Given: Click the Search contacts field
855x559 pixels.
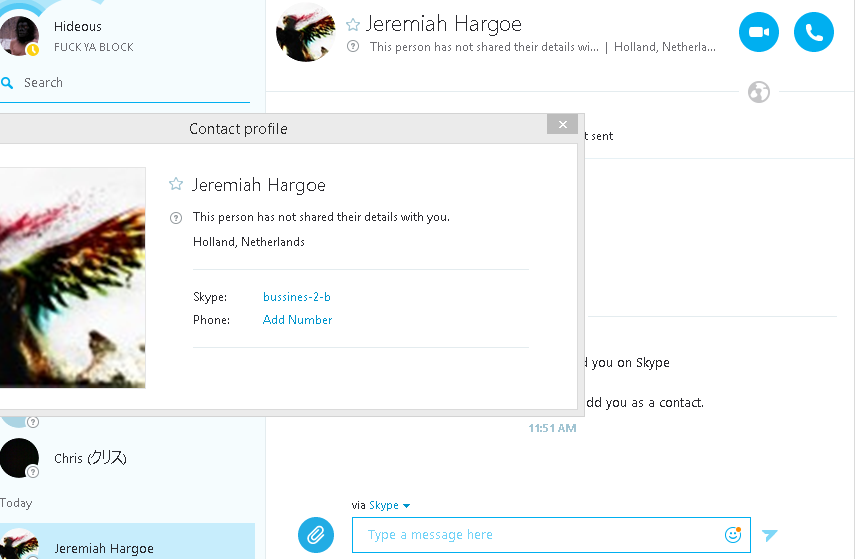Looking at the screenshot, I should coord(130,83).
